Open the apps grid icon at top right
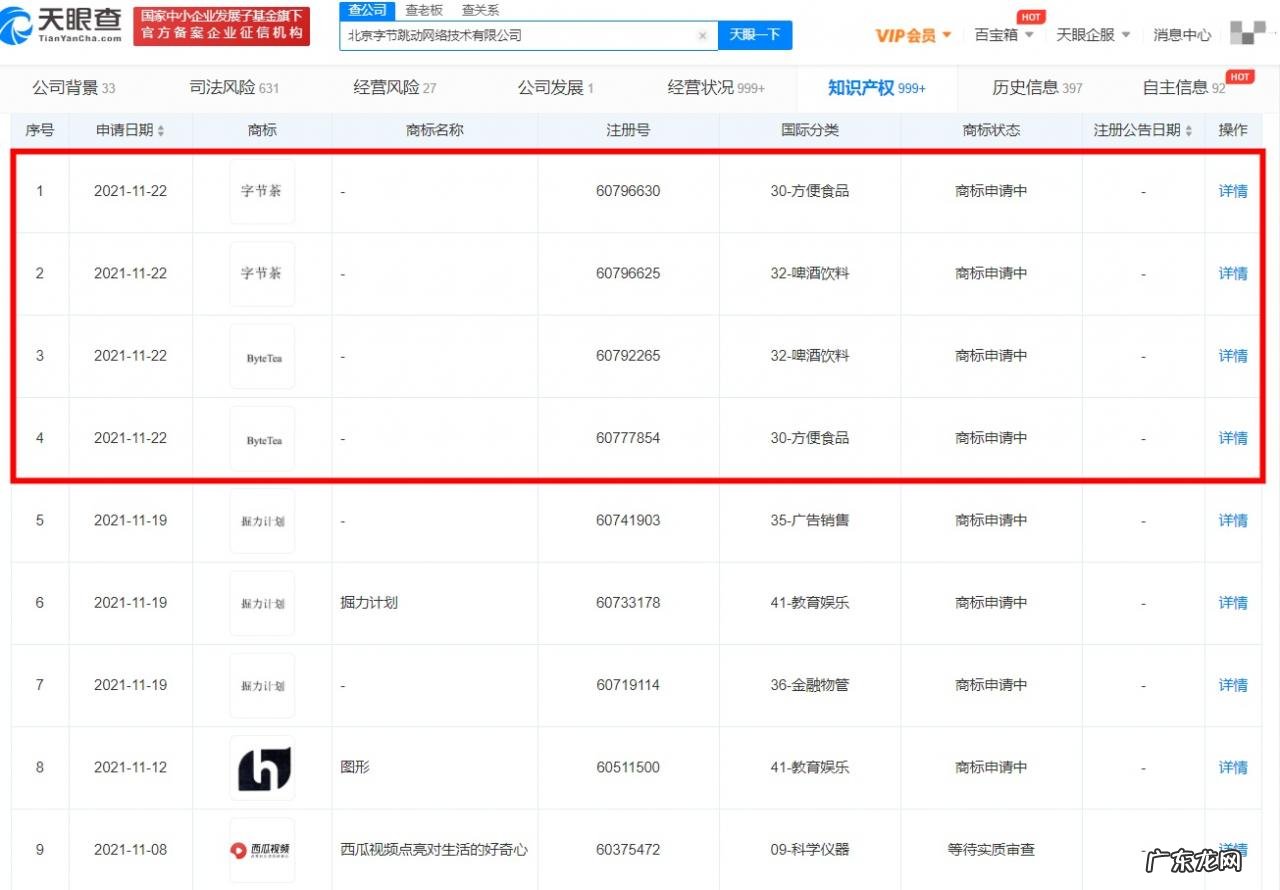Image resolution: width=1280 pixels, height=890 pixels. (x=1245, y=32)
